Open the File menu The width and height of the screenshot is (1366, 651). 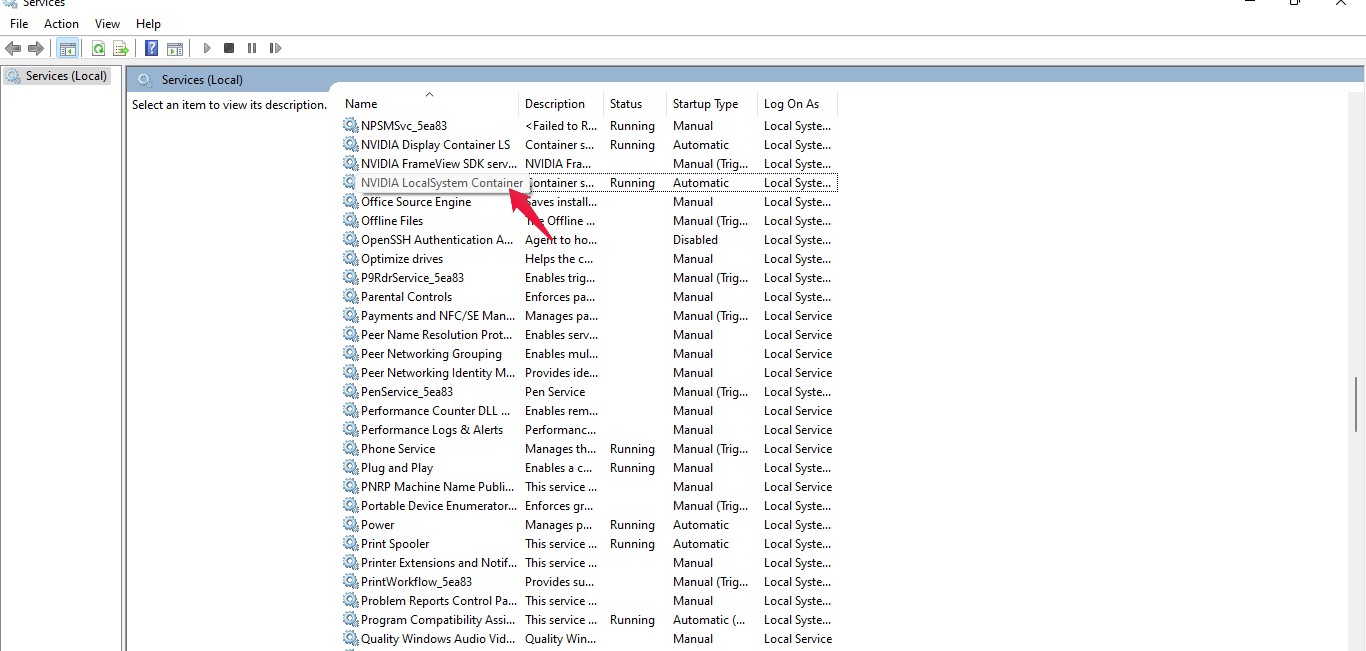[19, 24]
